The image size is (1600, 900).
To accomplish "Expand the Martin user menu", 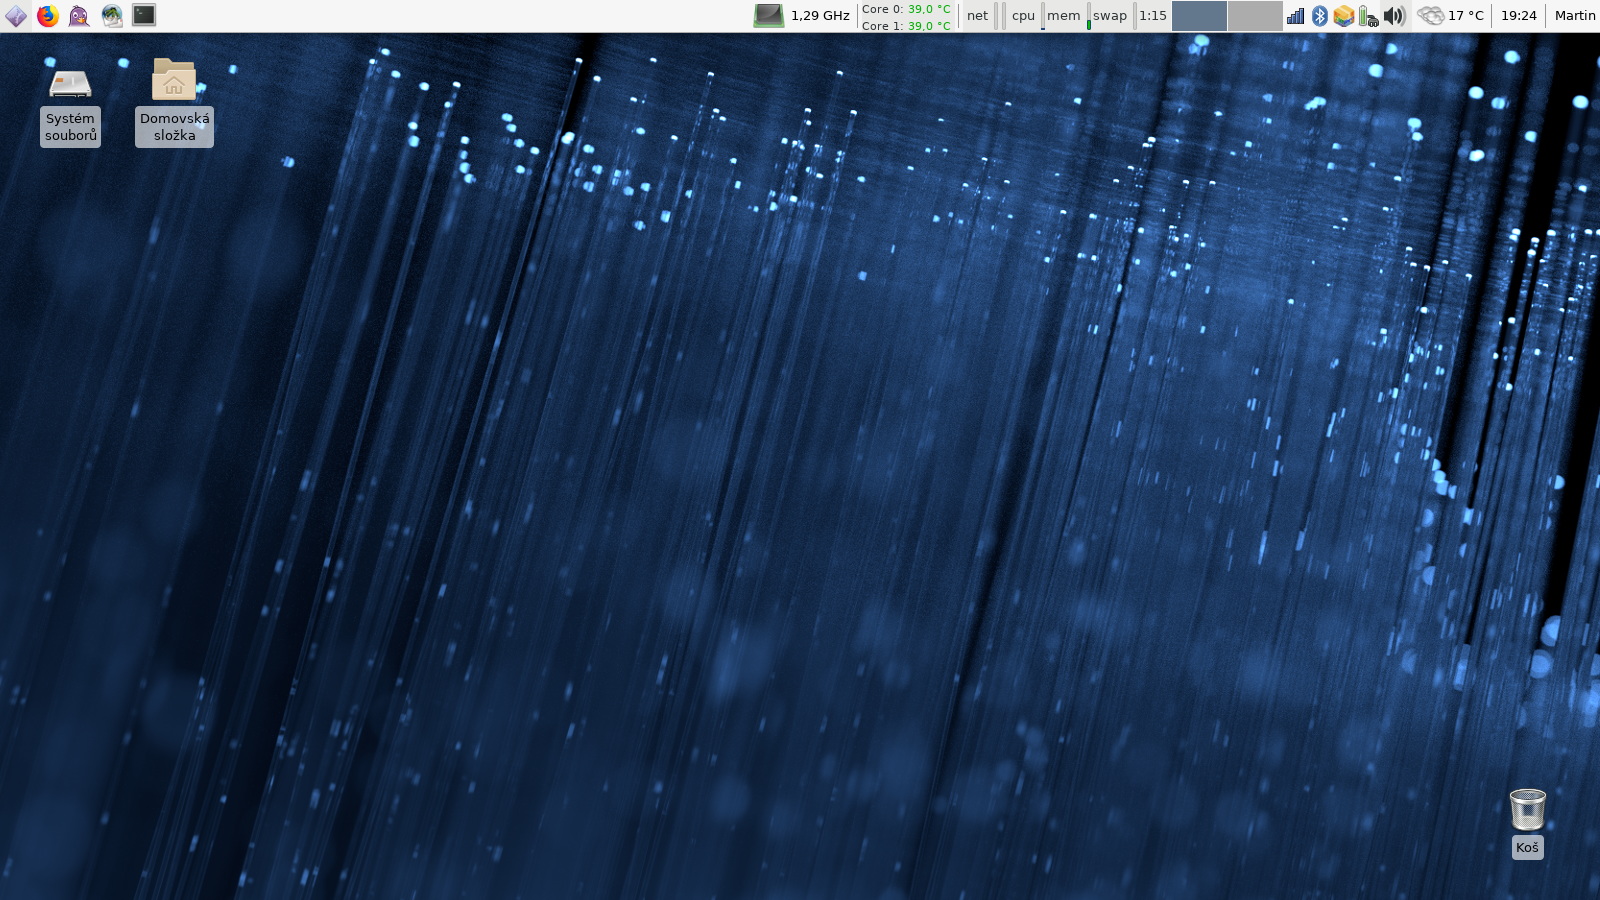I will pyautogui.click(x=1574, y=15).
